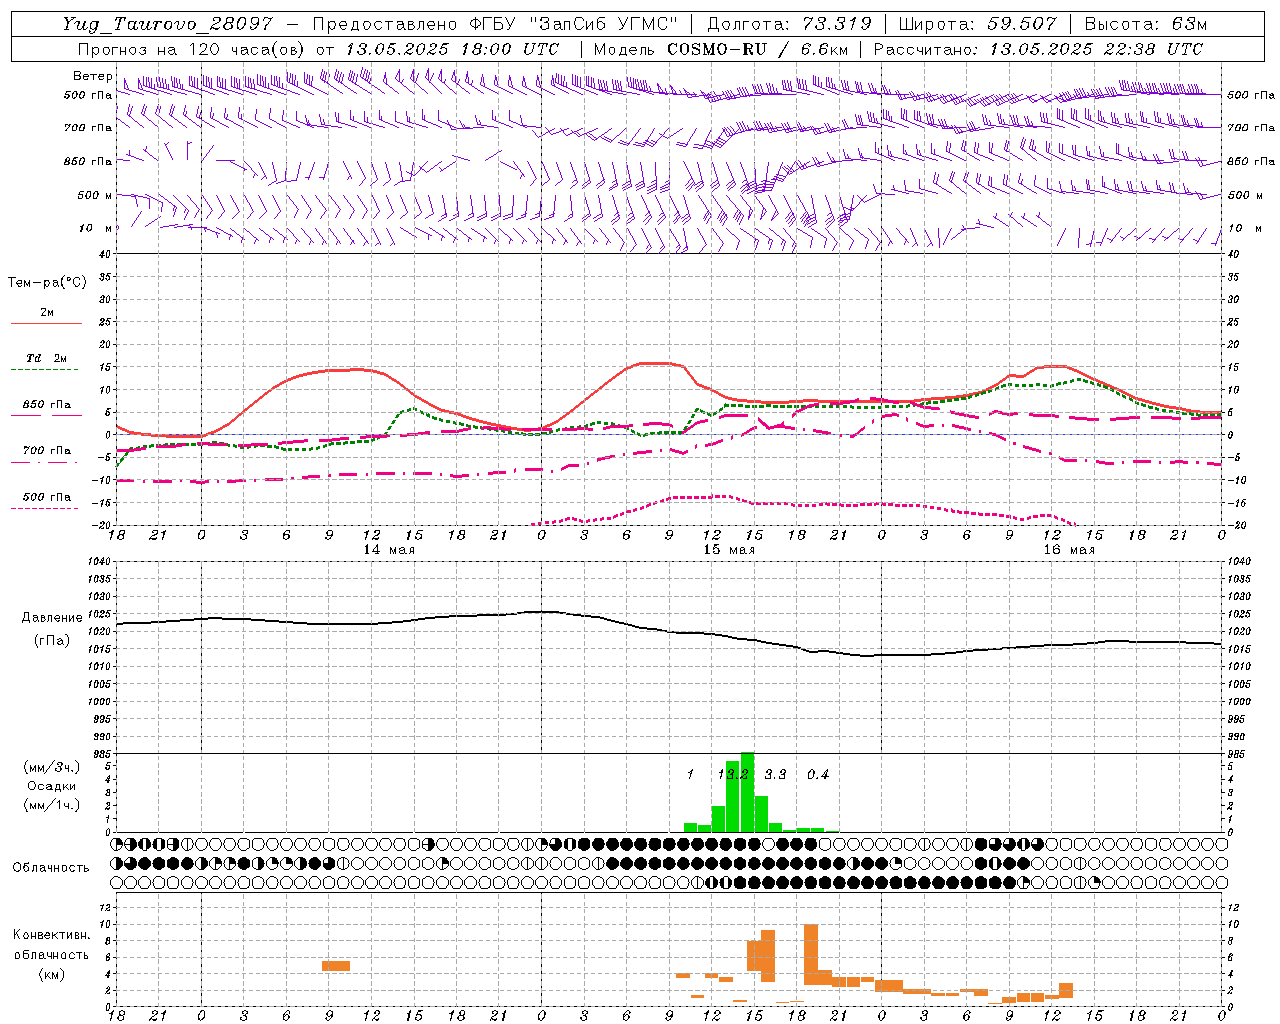This screenshot has height=1024, width=1280.
Task: Click the "850 гПа" entry in temperature legend
Action: click(x=47, y=405)
